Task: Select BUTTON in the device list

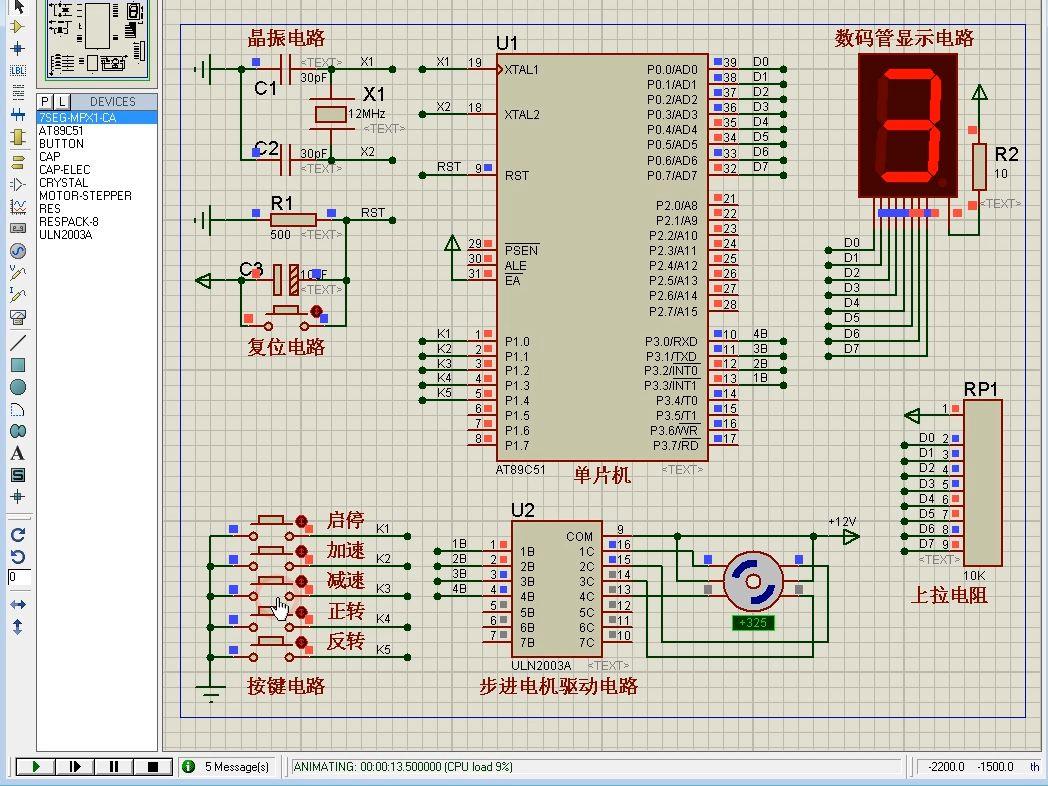Action: pyautogui.click(x=97, y=144)
